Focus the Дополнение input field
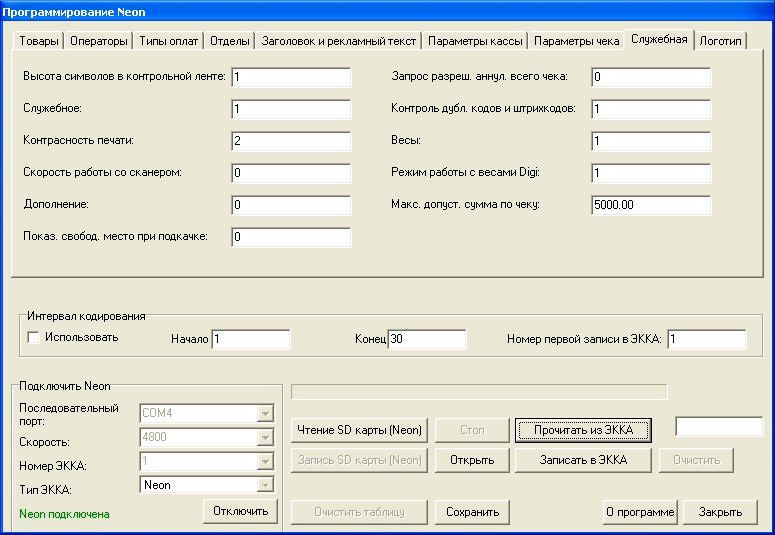Image resolution: width=775 pixels, height=535 pixels. (x=291, y=205)
